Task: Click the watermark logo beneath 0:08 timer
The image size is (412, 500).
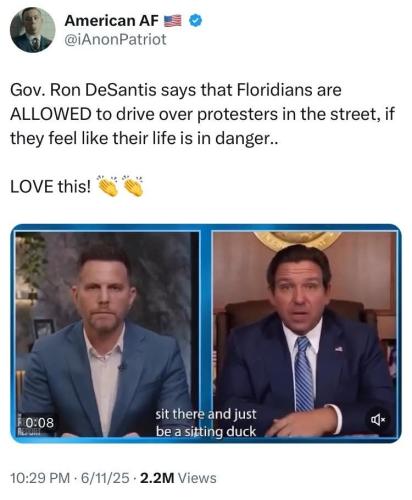Action: [x=28, y=432]
